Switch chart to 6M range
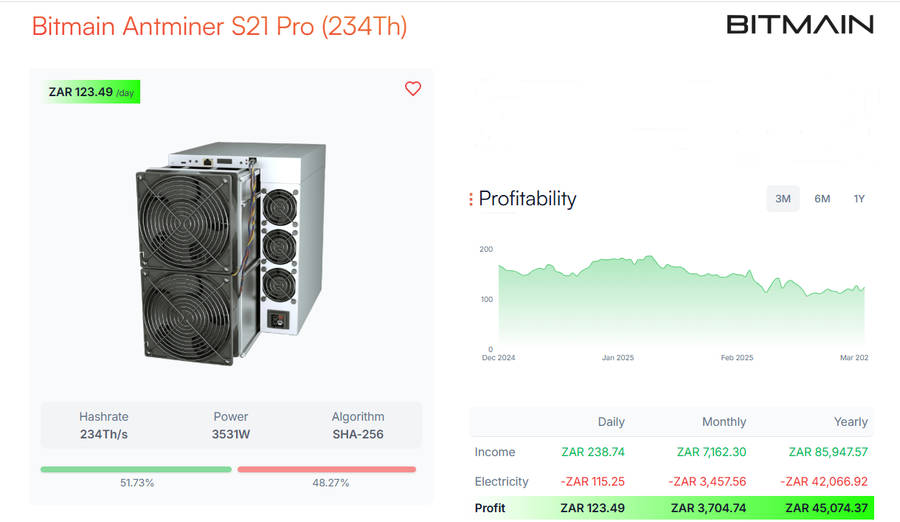Screen dimensions: 900x522 (822, 199)
